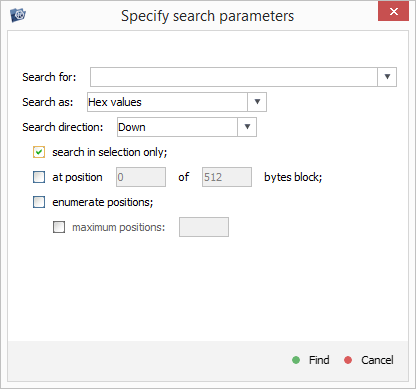Click the green Find dot icon
This screenshot has width=416, height=389.
click(x=296, y=360)
